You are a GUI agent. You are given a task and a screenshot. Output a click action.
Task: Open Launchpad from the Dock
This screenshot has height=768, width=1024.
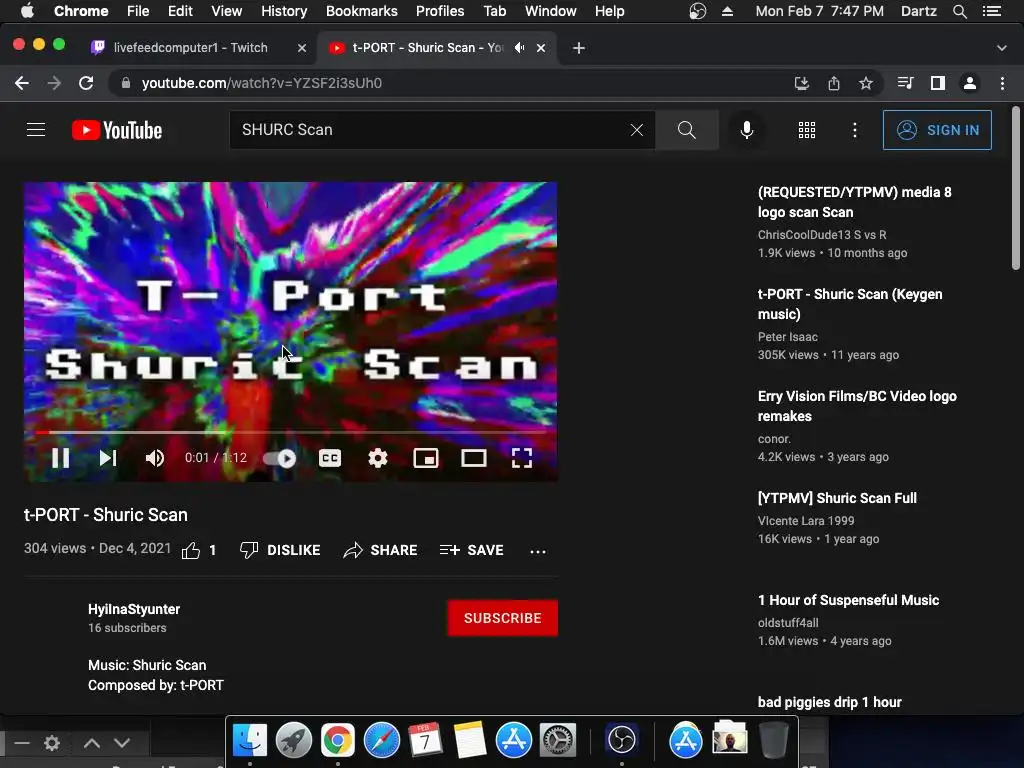click(x=294, y=740)
